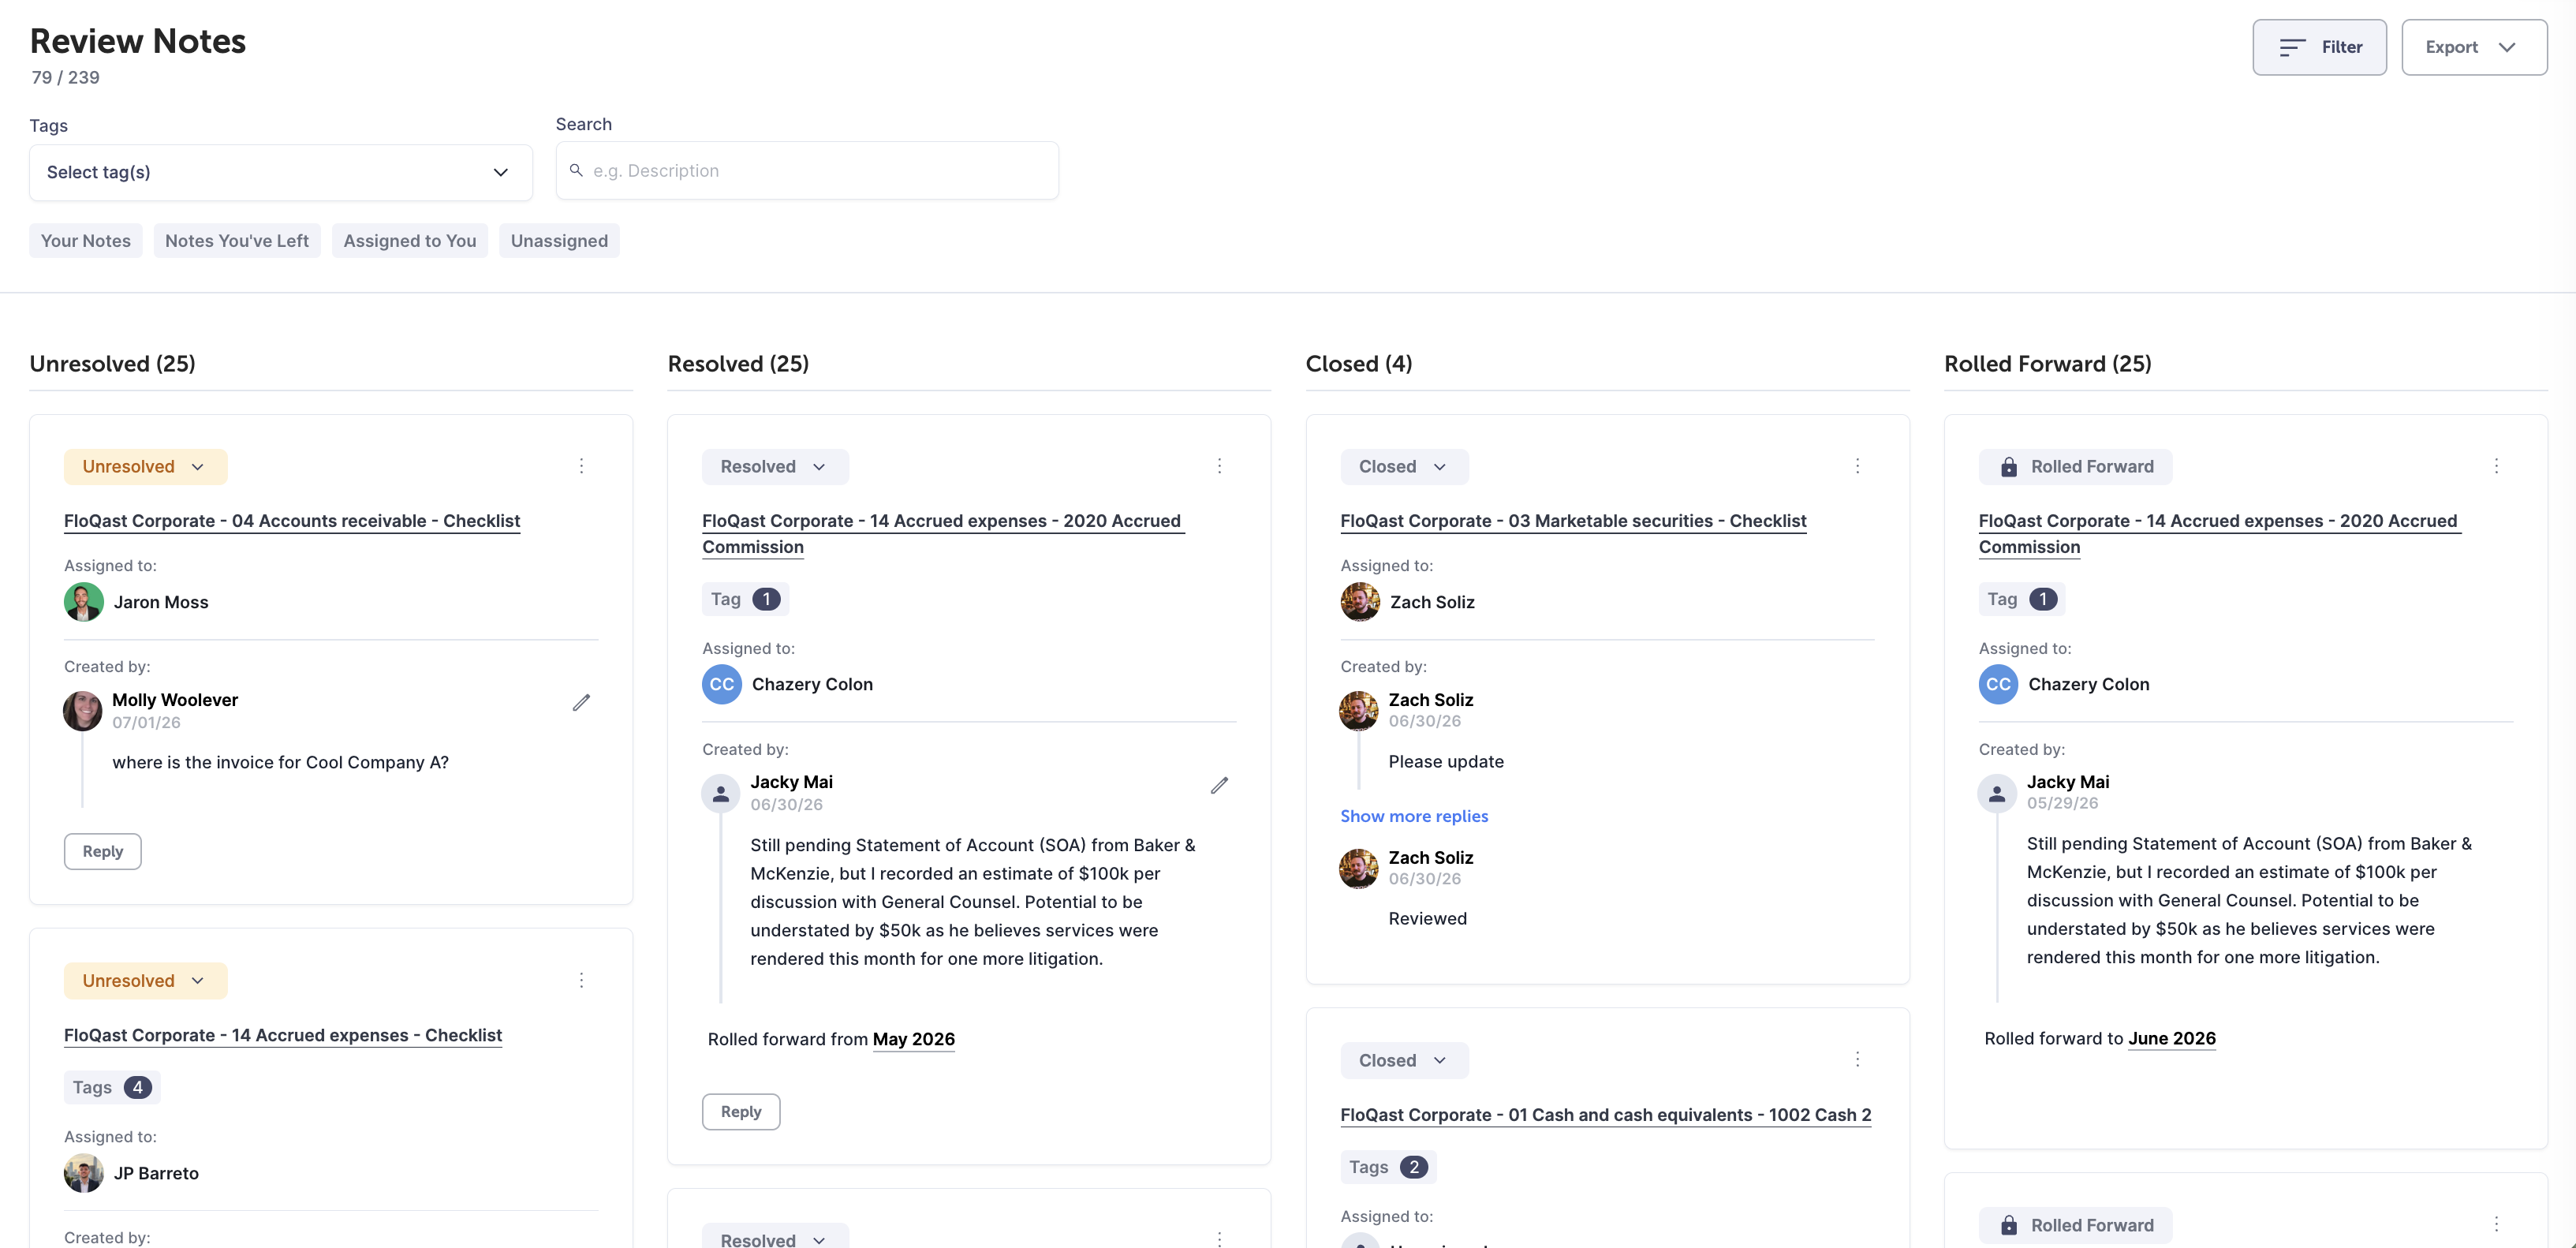Follow the May 2026 rolled forward link

tap(913, 1038)
